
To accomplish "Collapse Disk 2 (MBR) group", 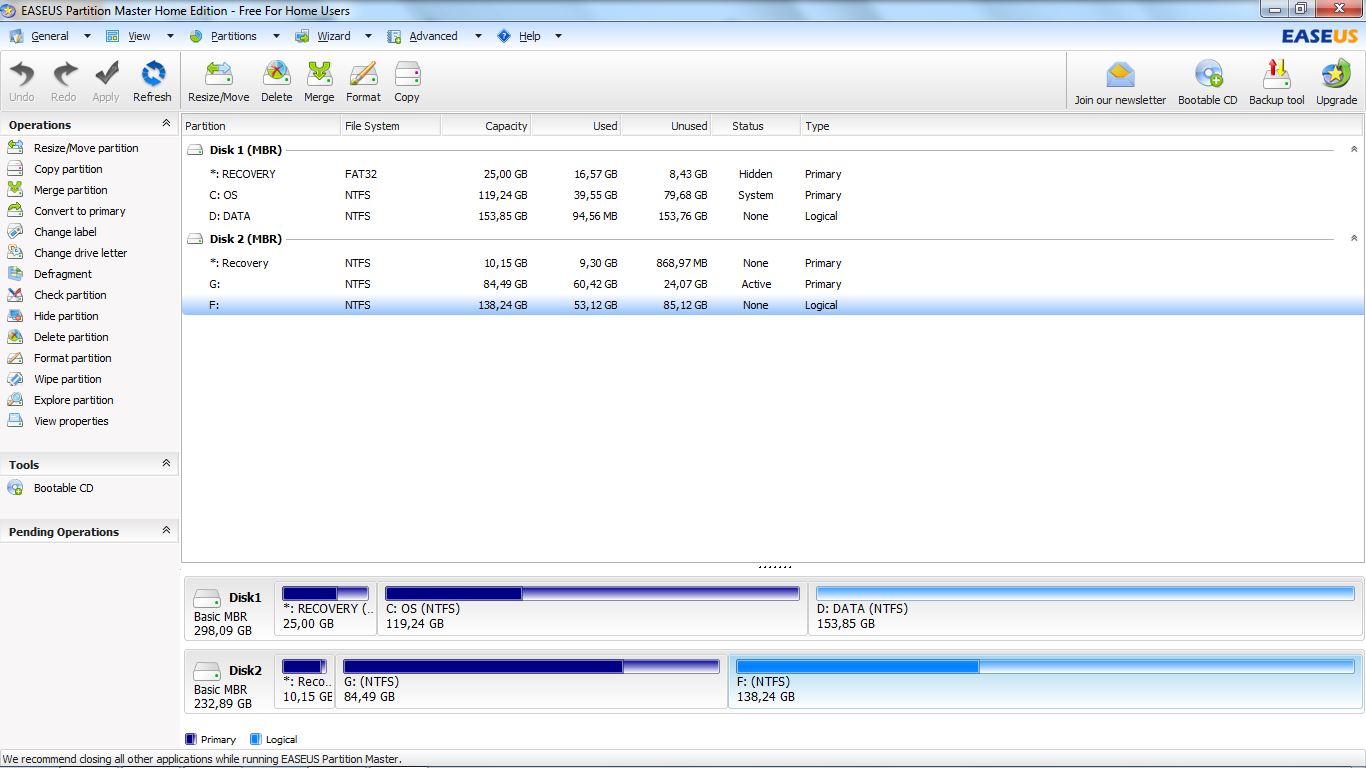I will (1354, 239).
